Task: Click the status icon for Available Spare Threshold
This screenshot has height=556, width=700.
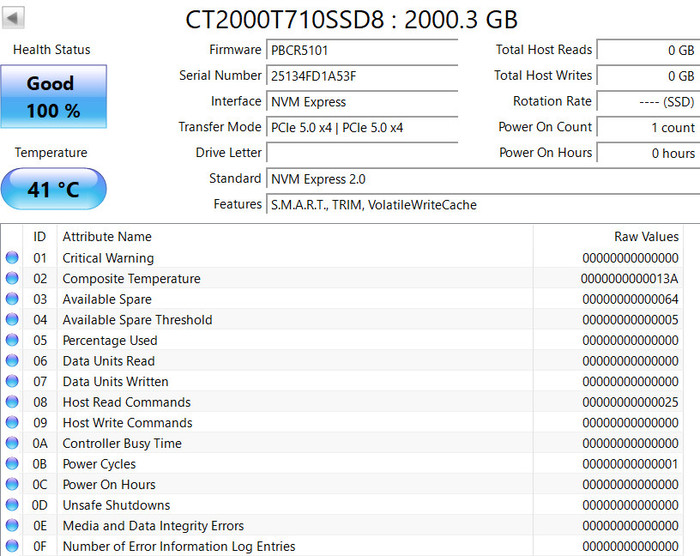Action: 12,319
